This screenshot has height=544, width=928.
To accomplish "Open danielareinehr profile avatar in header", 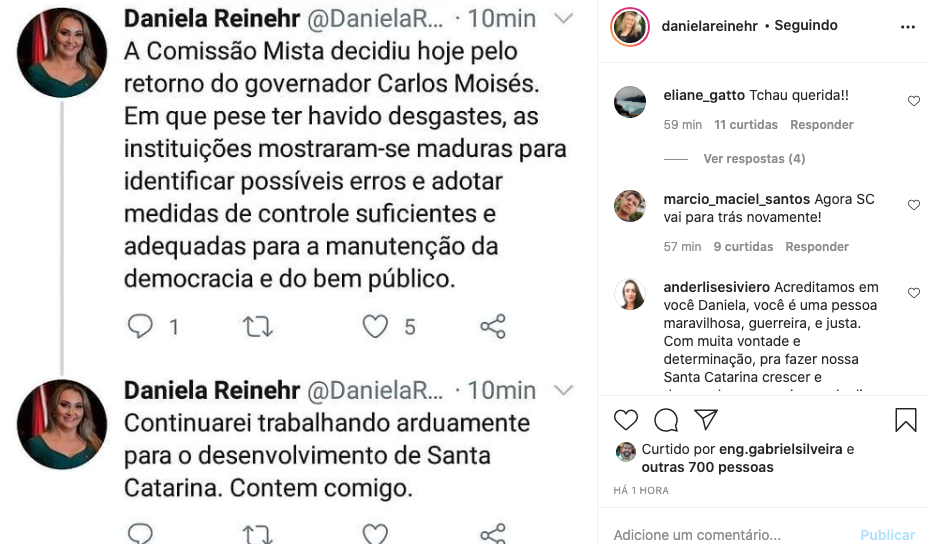I will [x=630, y=27].
